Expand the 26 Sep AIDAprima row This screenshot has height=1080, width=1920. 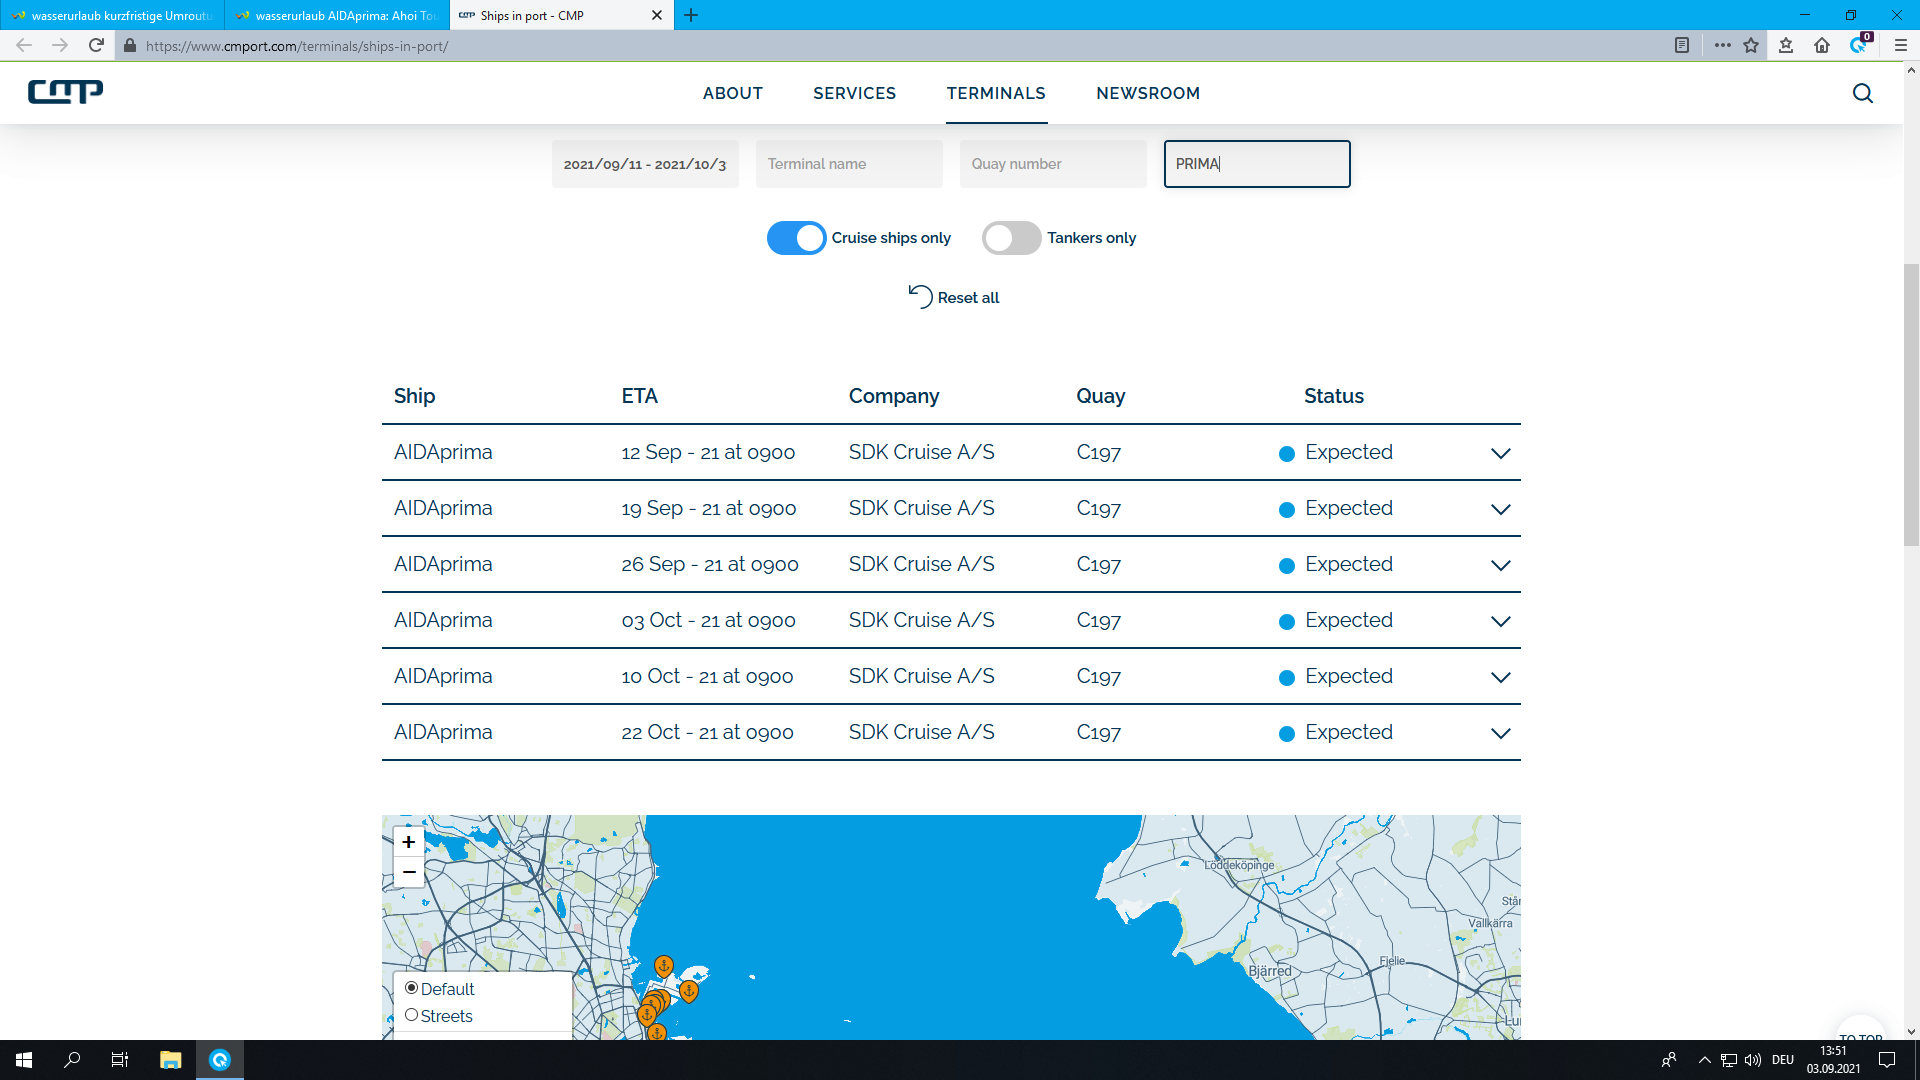(1500, 565)
